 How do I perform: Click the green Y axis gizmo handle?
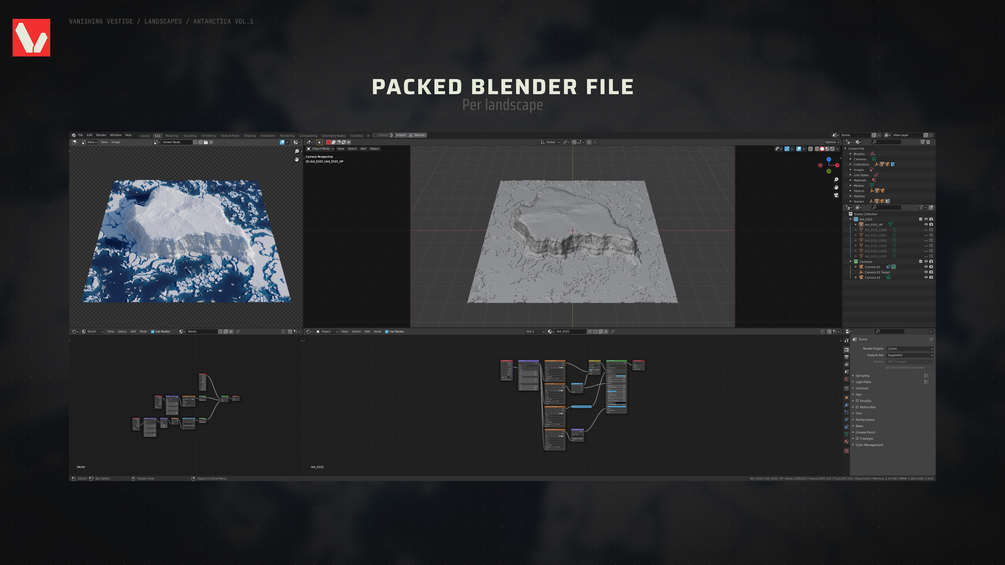[829, 171]
